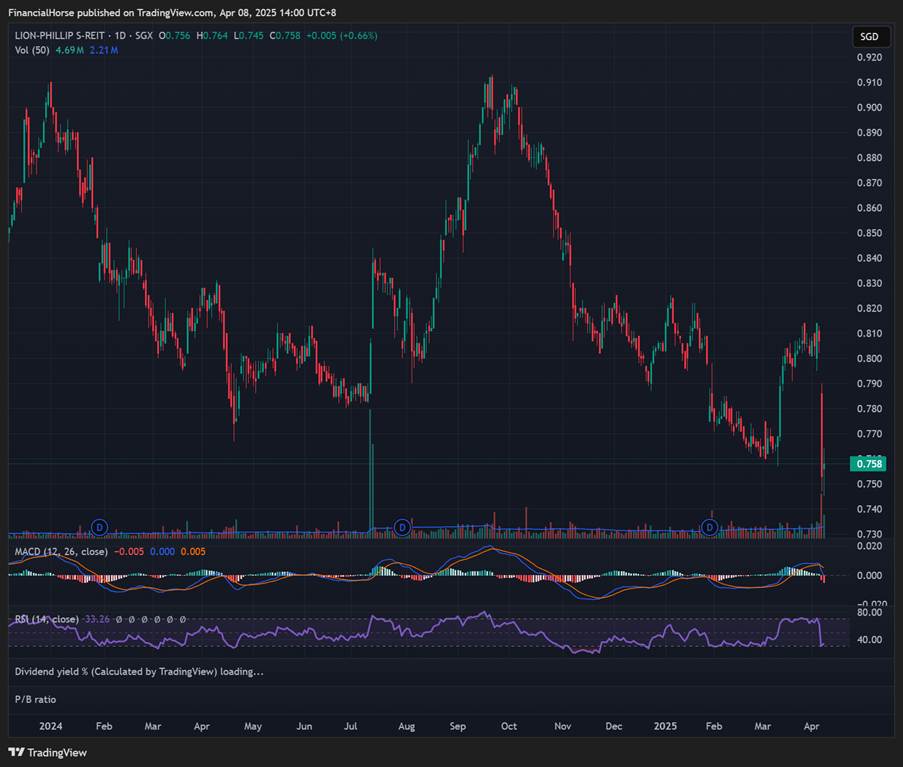The width and height of the screenshot is (903, 767).
Task: Click the Nov label on time axis
Action: pyautogui.click(x=563, y=726)
